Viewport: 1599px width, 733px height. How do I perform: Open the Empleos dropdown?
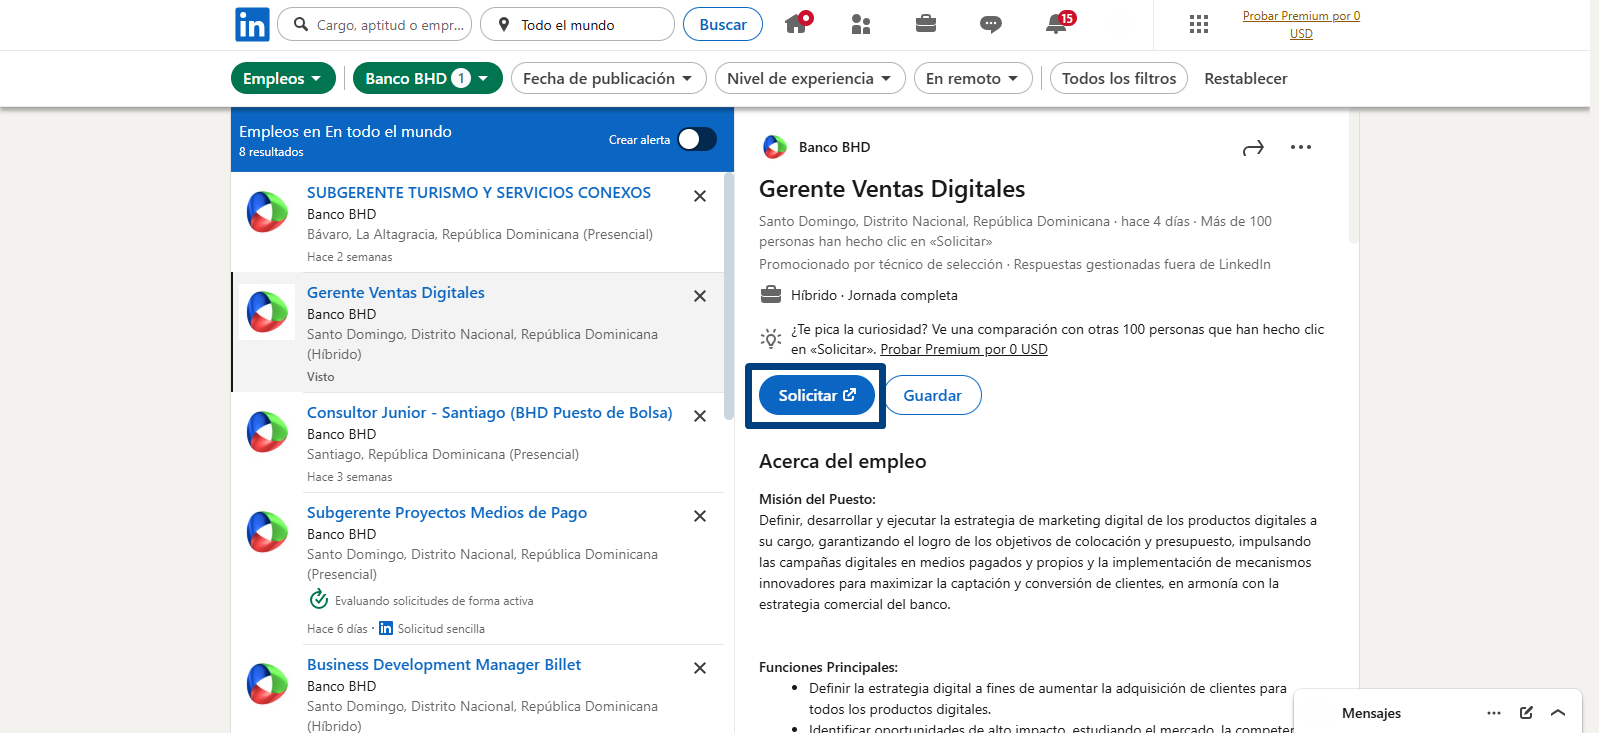(x=283, y=78)
